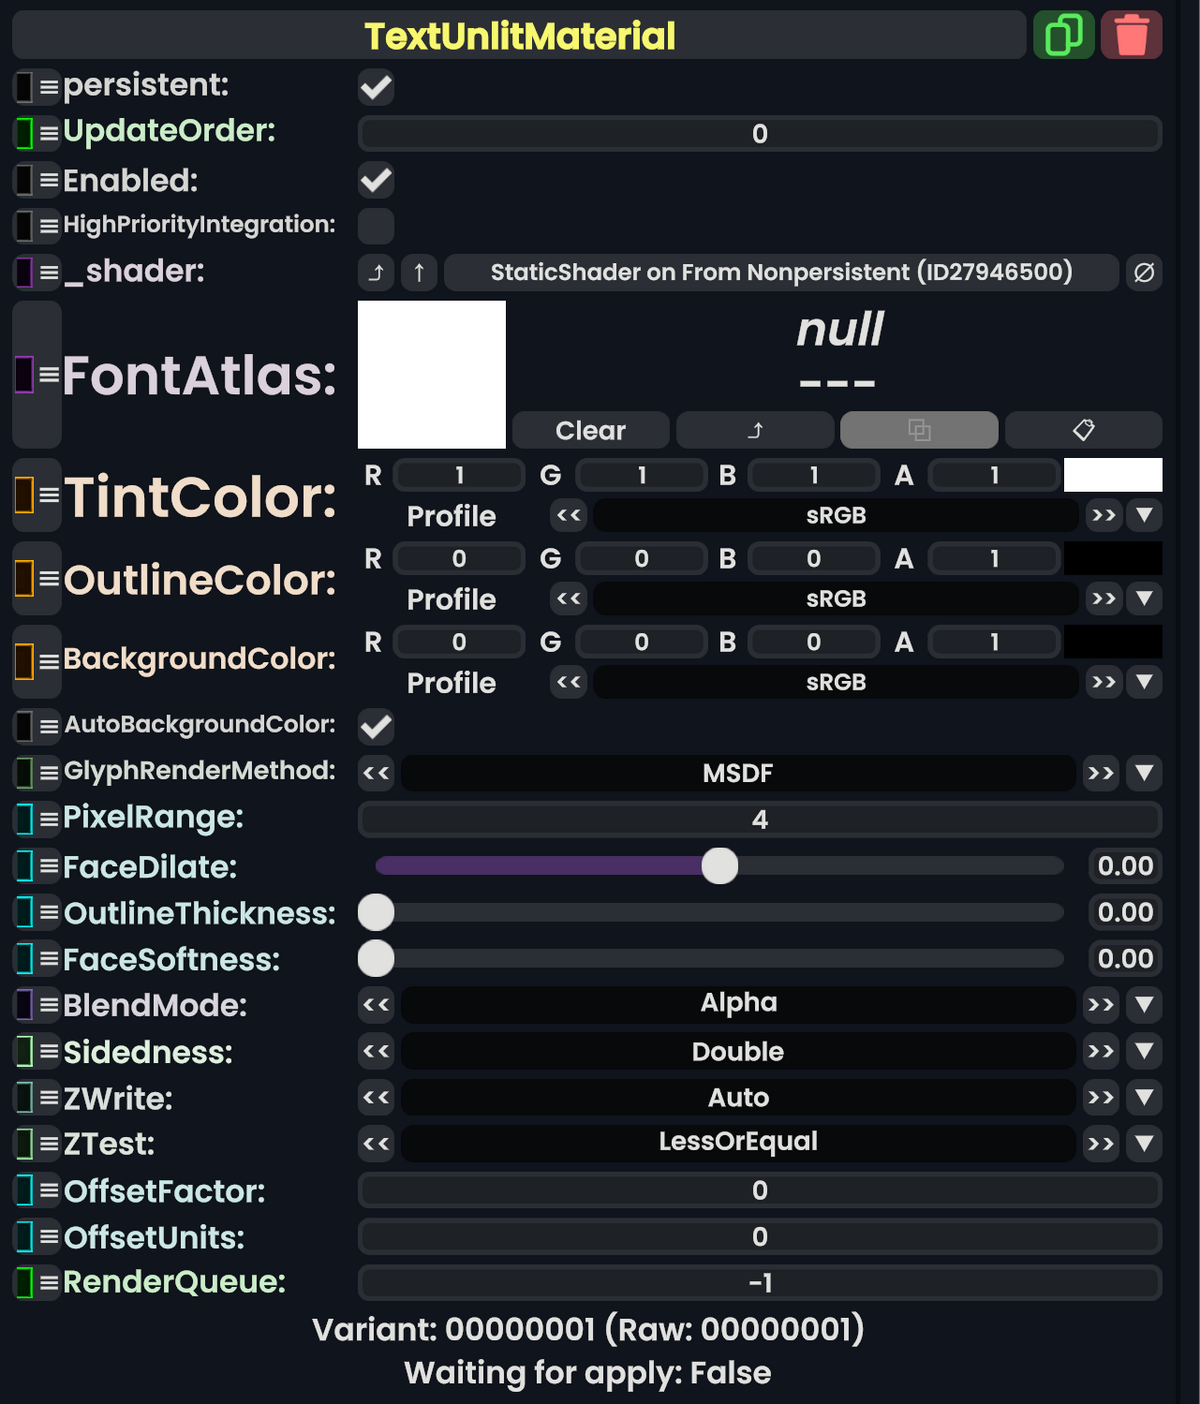Click the jump arrow below the FontAtlas preview

coord(755,430)
